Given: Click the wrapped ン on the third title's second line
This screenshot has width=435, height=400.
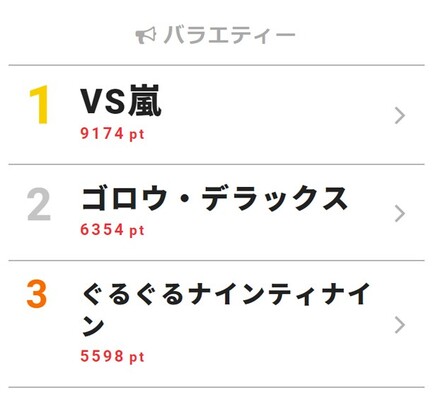Looking at the screenshot, I should tap(93, 326).
